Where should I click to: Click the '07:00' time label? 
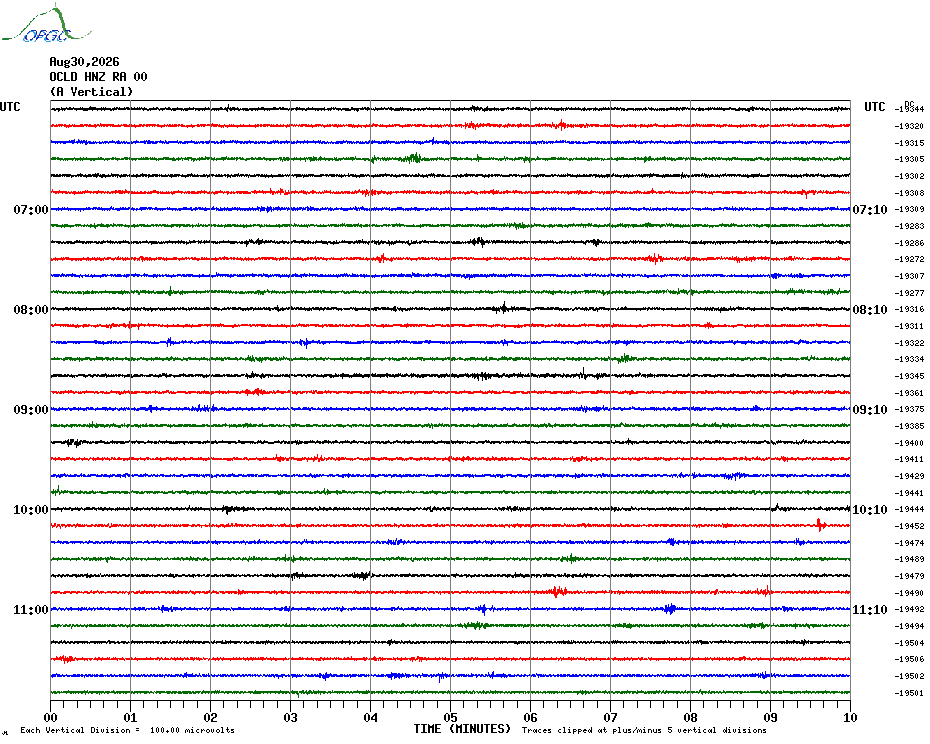point(31,209)
